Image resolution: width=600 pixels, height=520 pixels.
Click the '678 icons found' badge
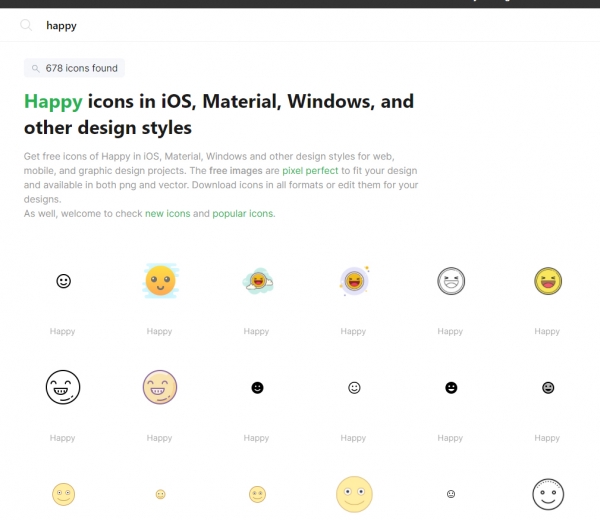74,68
